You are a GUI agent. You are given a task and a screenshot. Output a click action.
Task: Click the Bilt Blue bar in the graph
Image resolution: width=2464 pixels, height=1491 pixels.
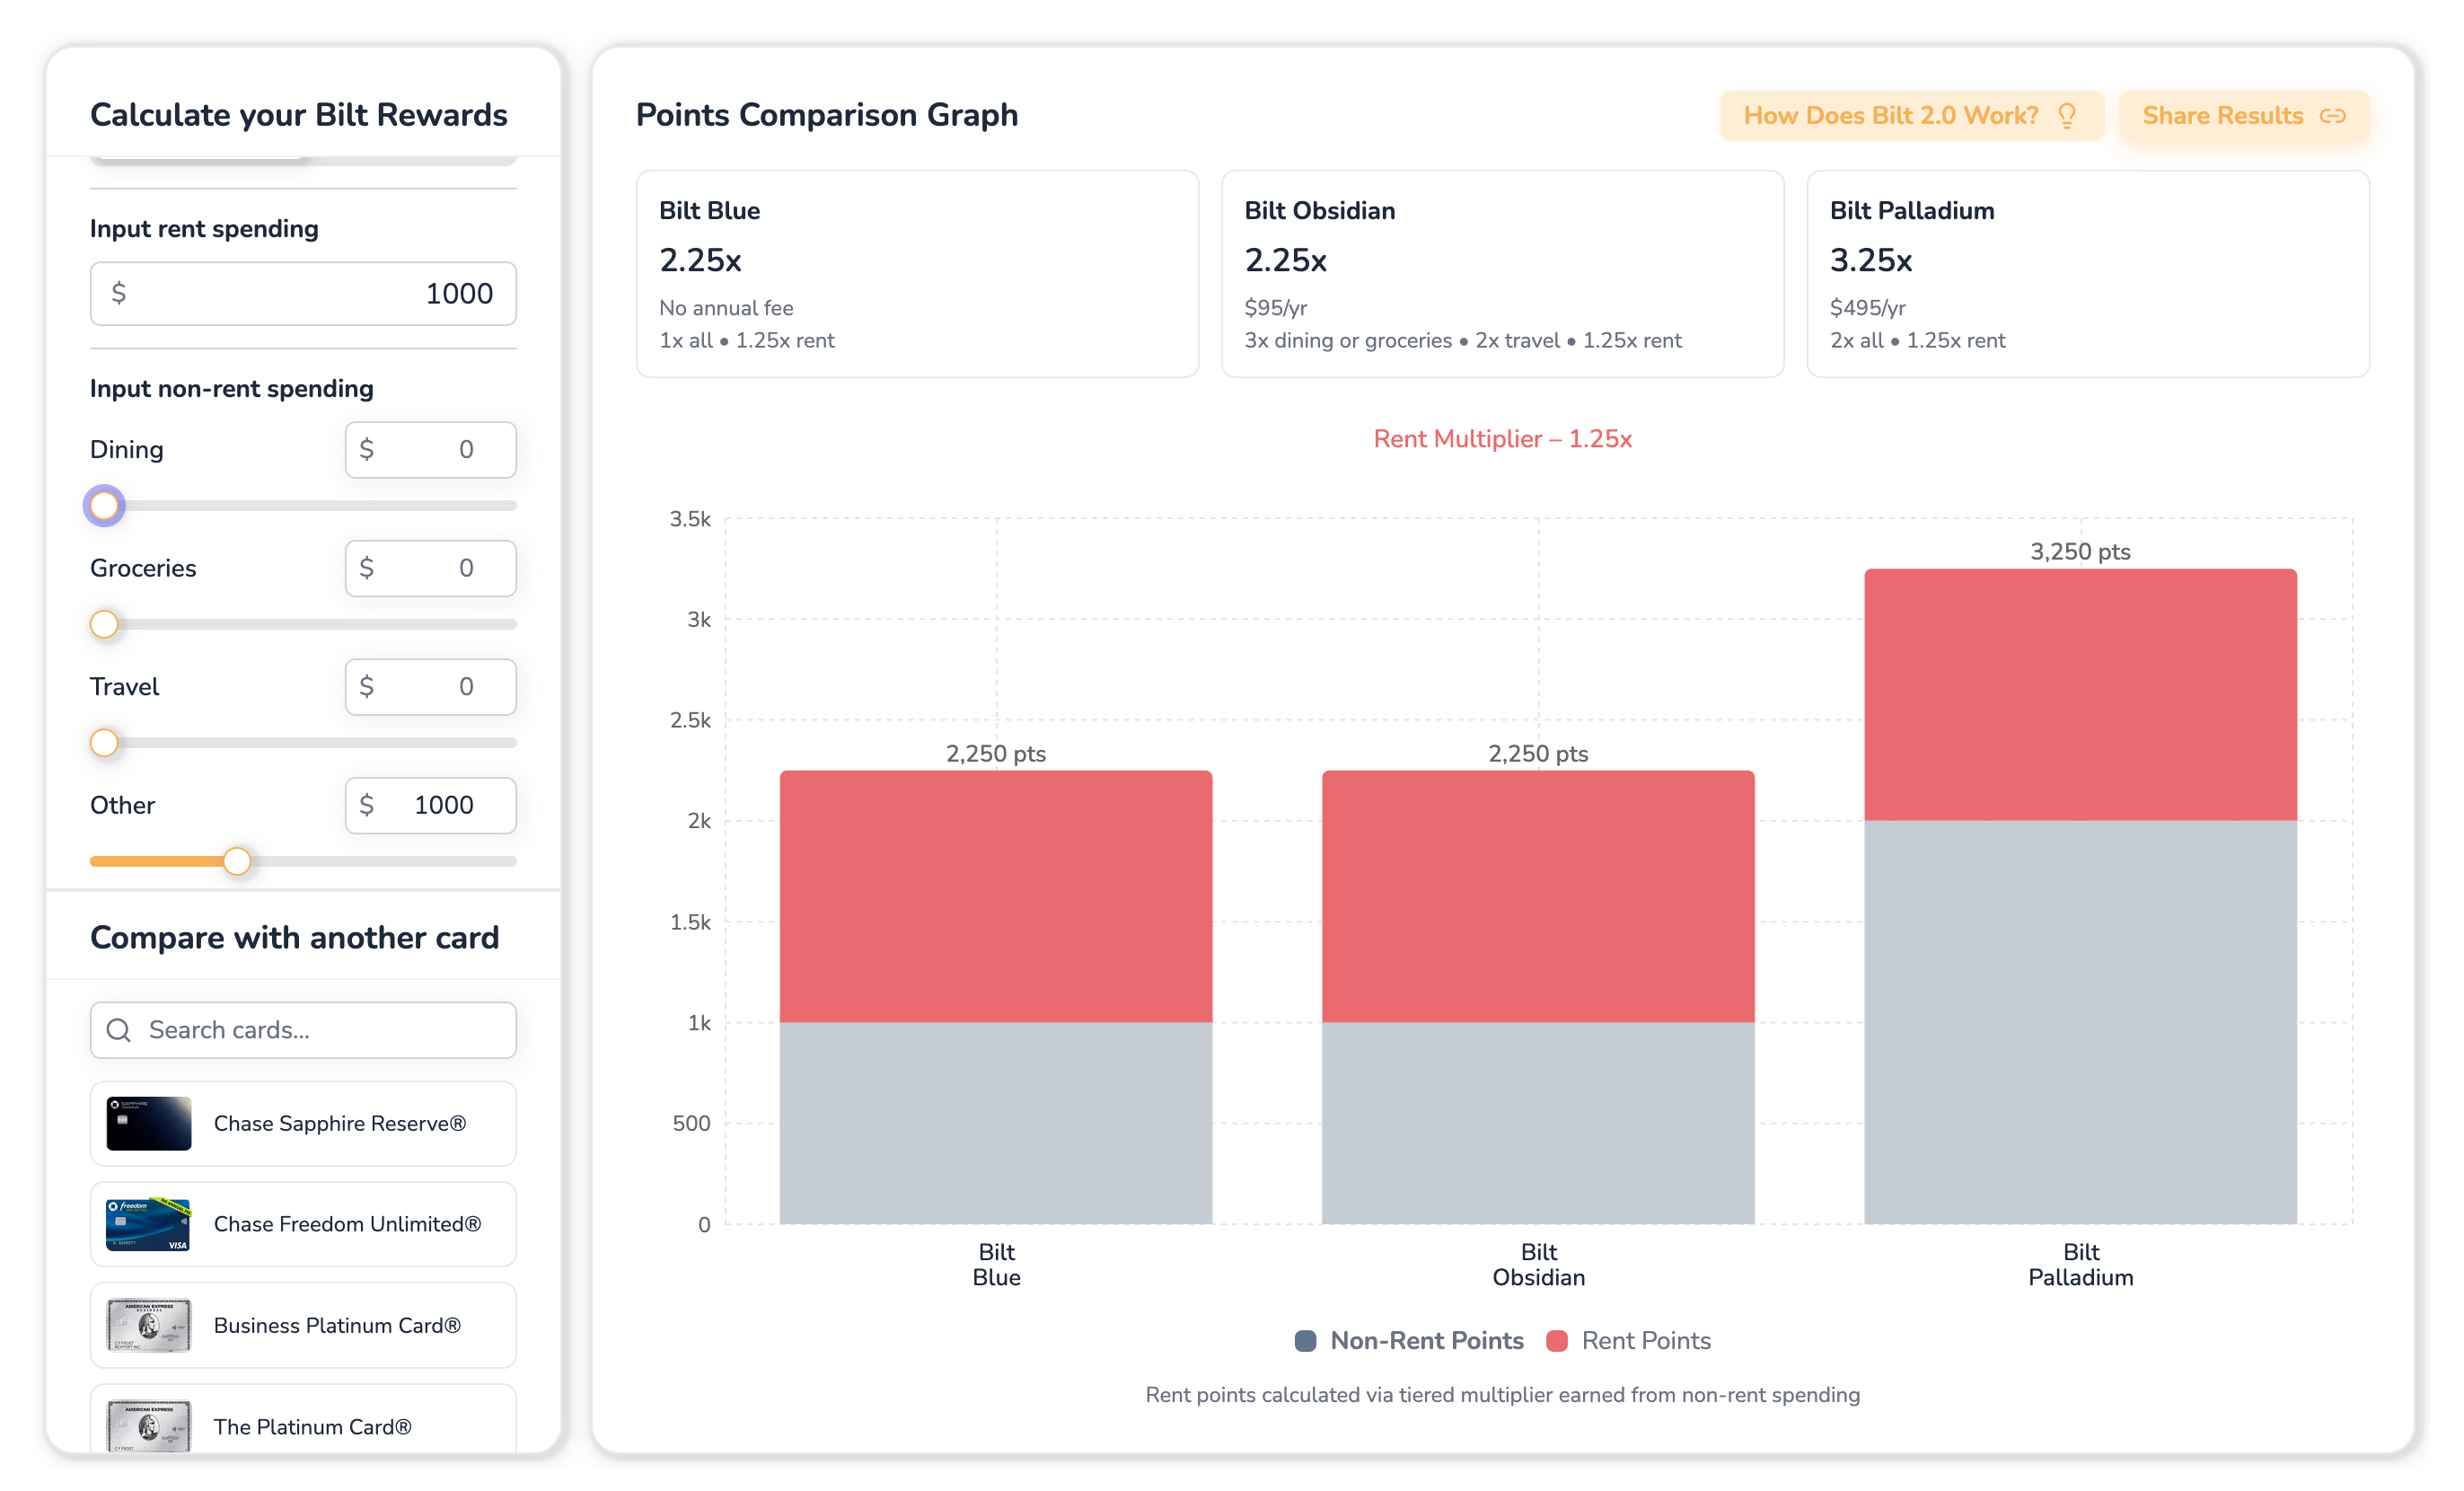(996, 997)
